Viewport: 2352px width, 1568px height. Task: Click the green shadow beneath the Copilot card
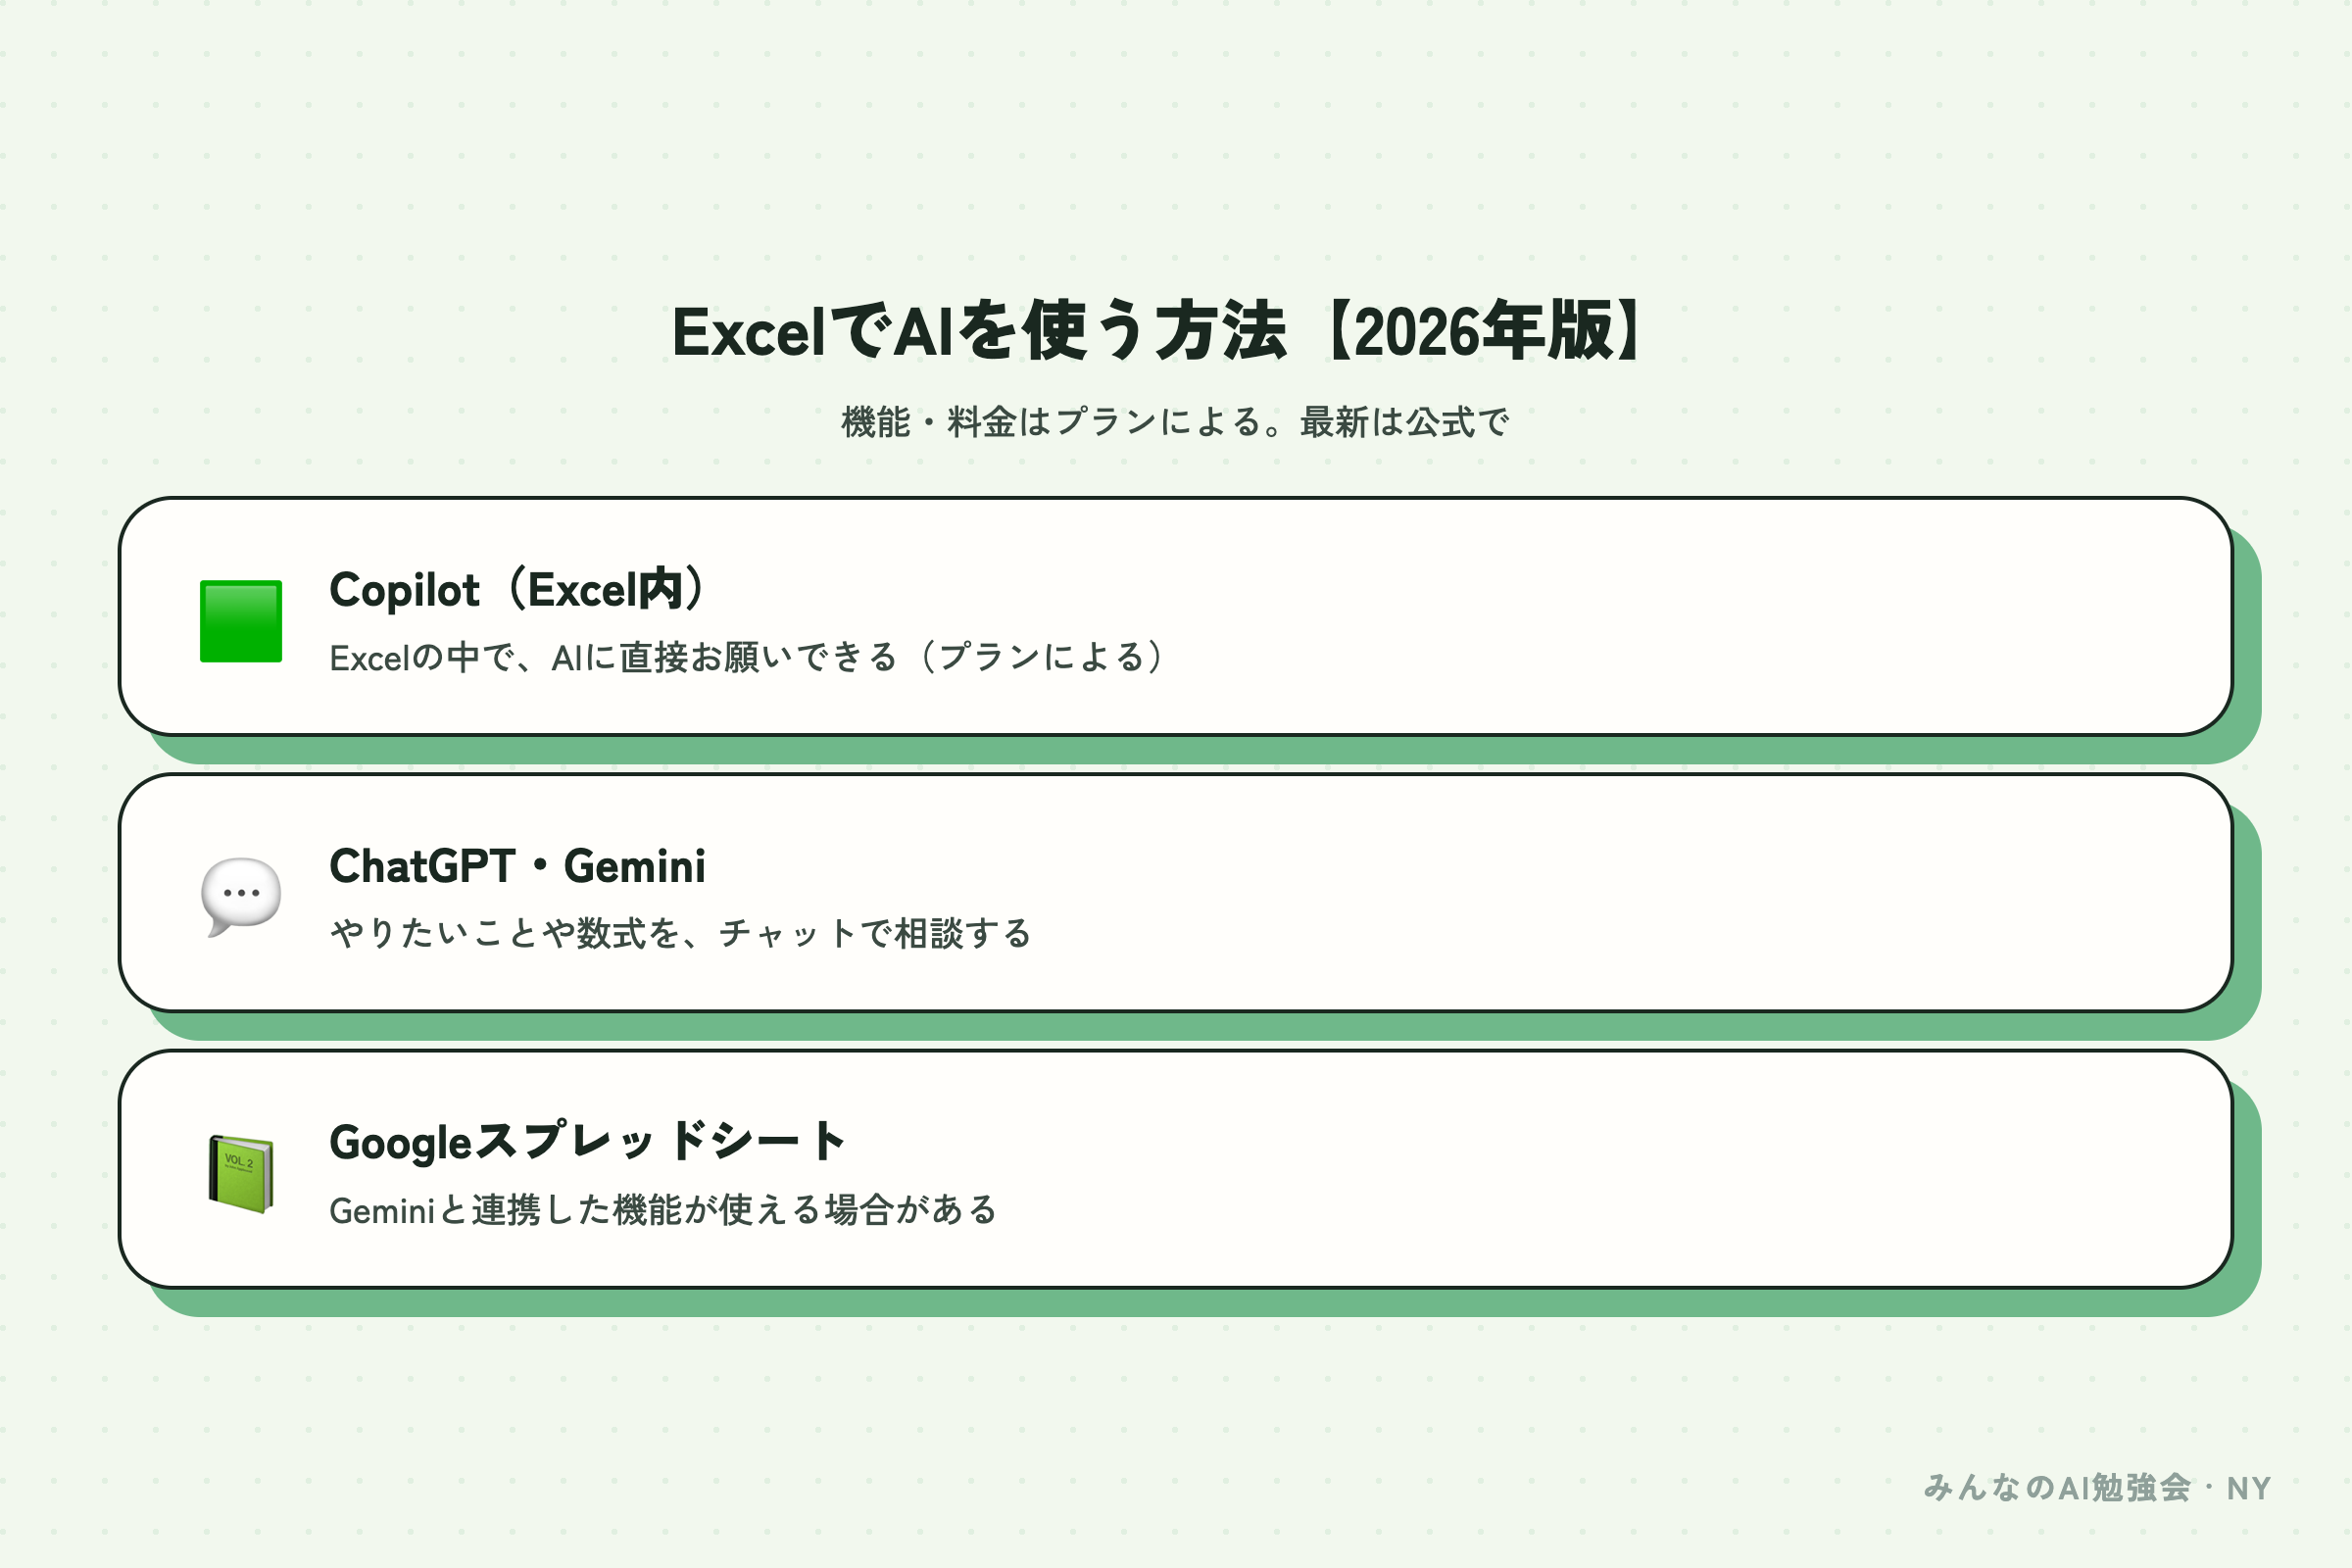pos(1200,751)
